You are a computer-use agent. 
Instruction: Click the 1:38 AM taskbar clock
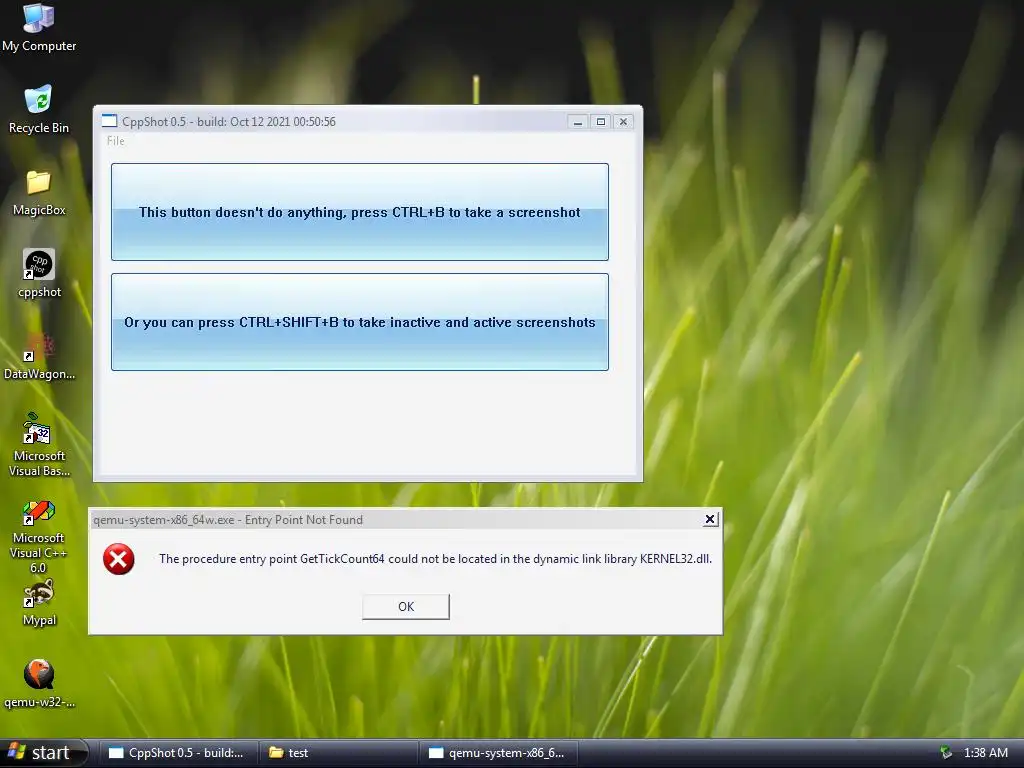985,753
